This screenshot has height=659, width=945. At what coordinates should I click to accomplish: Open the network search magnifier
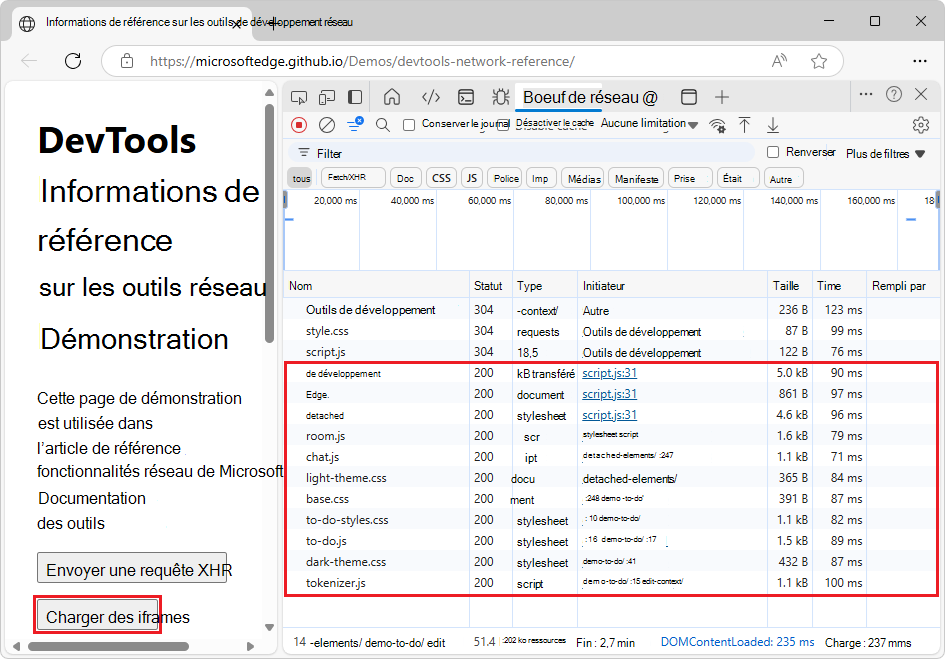[382, 125]
